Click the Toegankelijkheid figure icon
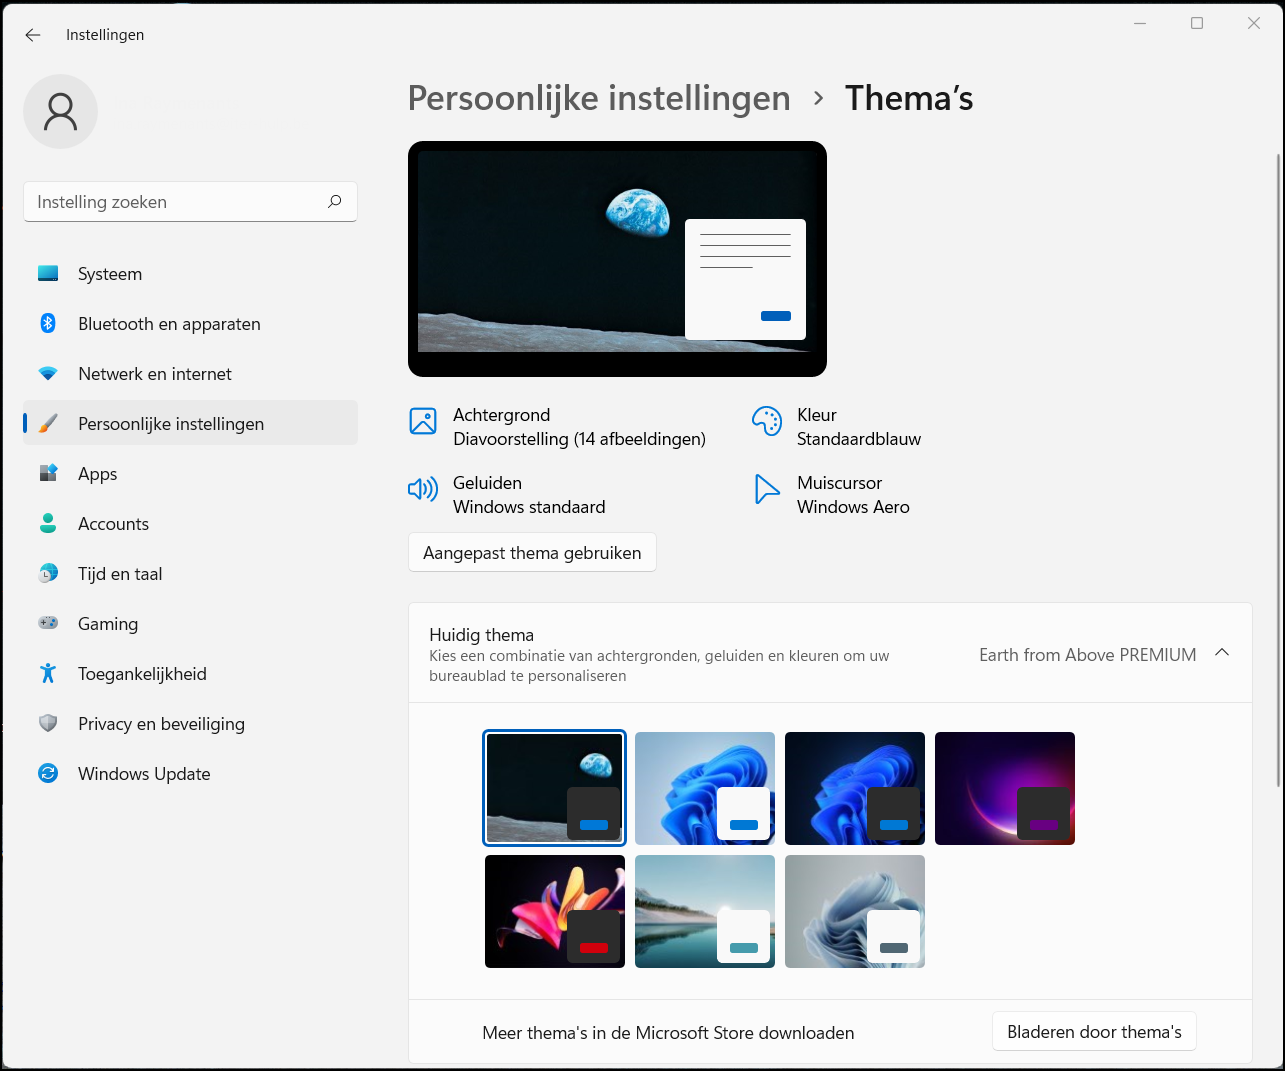The image size is (1285, 1071). [x=48, y=673]
